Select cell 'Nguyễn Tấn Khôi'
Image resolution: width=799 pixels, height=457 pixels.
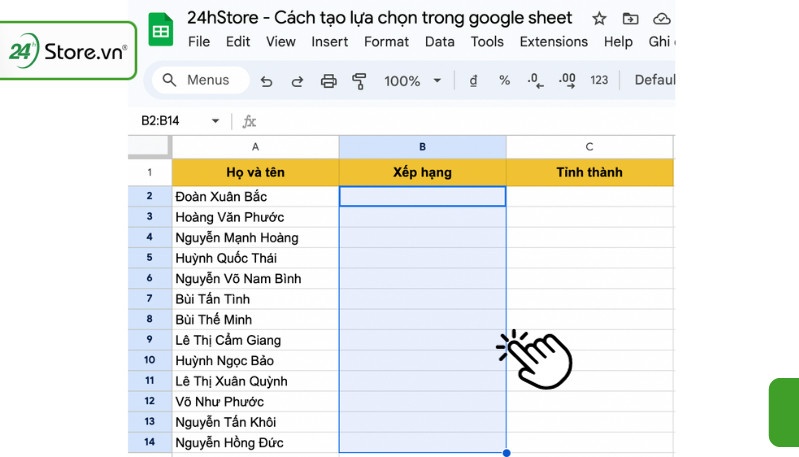pyautogui.click(x=255, y=422)
